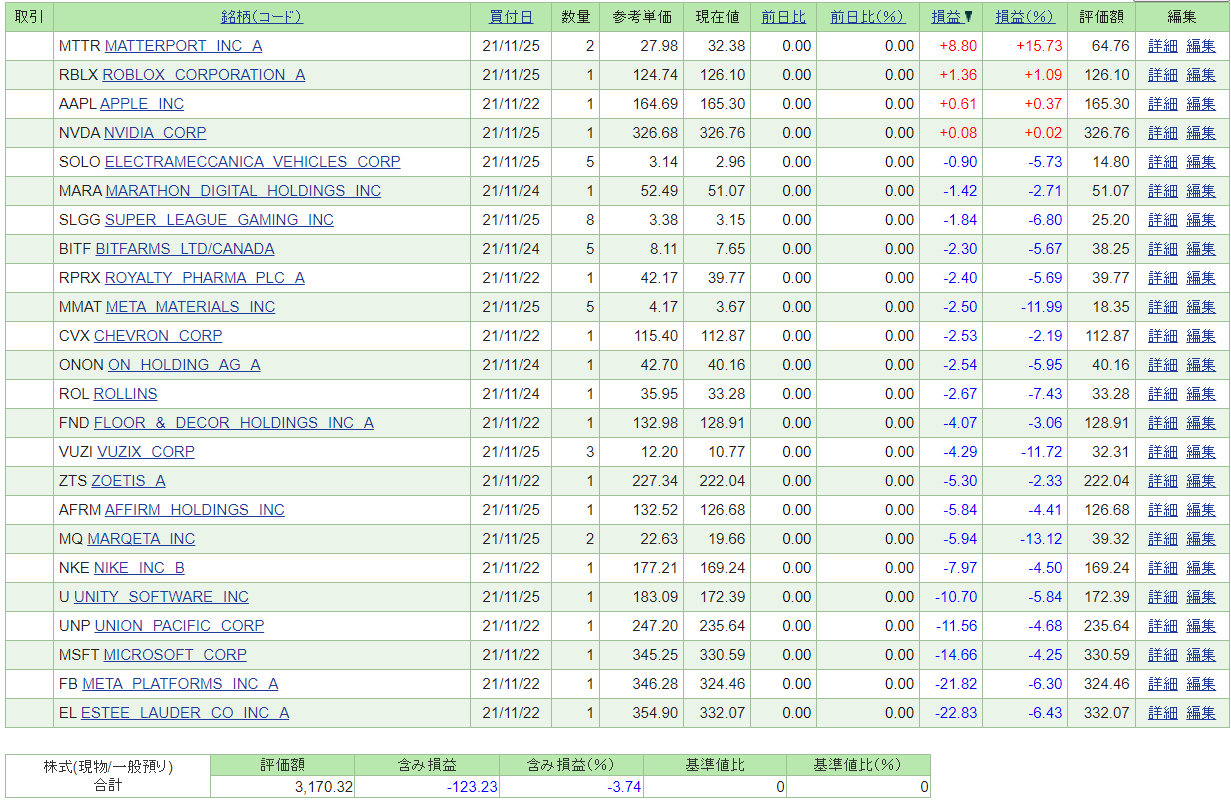Open ELECTRAMECCANICA_VEHICLES_CORP link

pyautogui.click(x=253, y=162)
